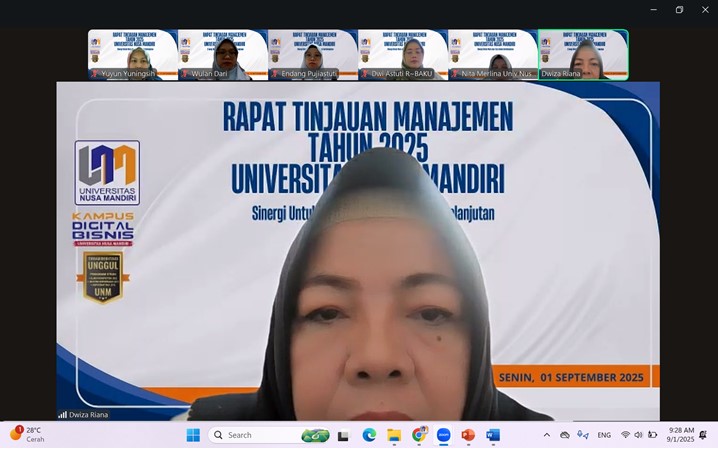Click the Zoom icon in the taskbar

tap(443, 435)
